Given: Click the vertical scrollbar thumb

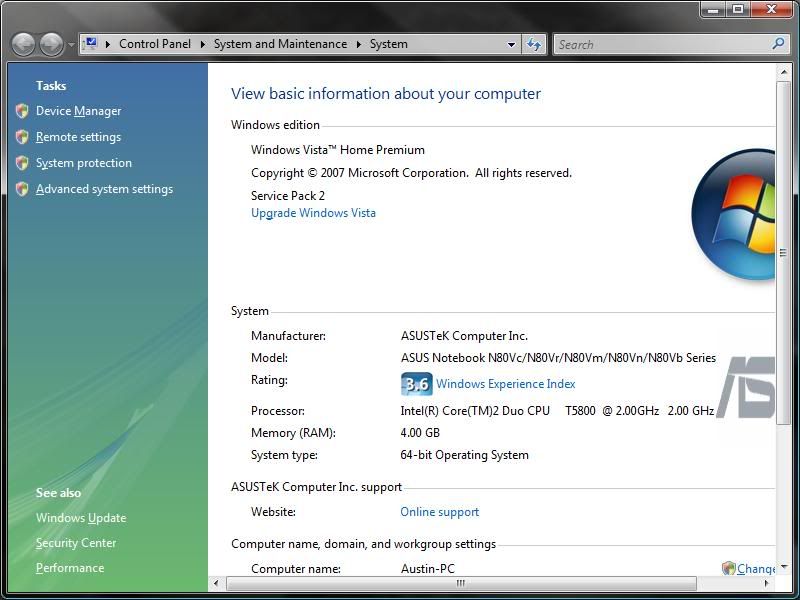Looking at the screenshot, I should pyautogui.click(x=783, y=253).
